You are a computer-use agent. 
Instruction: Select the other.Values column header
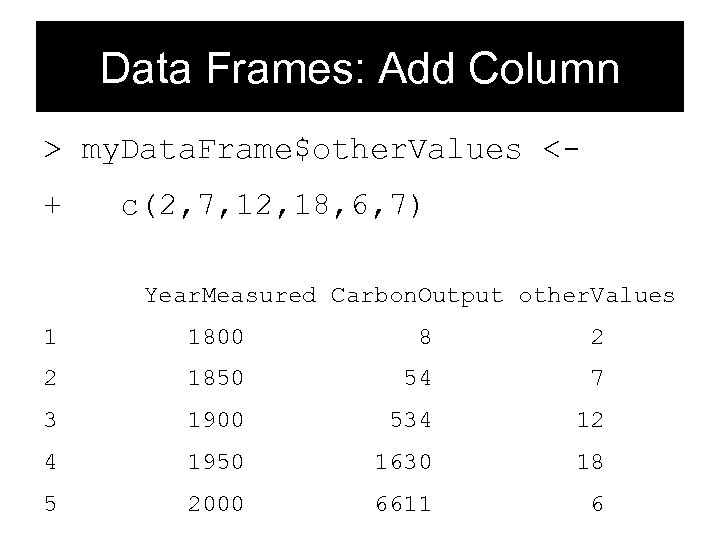point(596,295)
